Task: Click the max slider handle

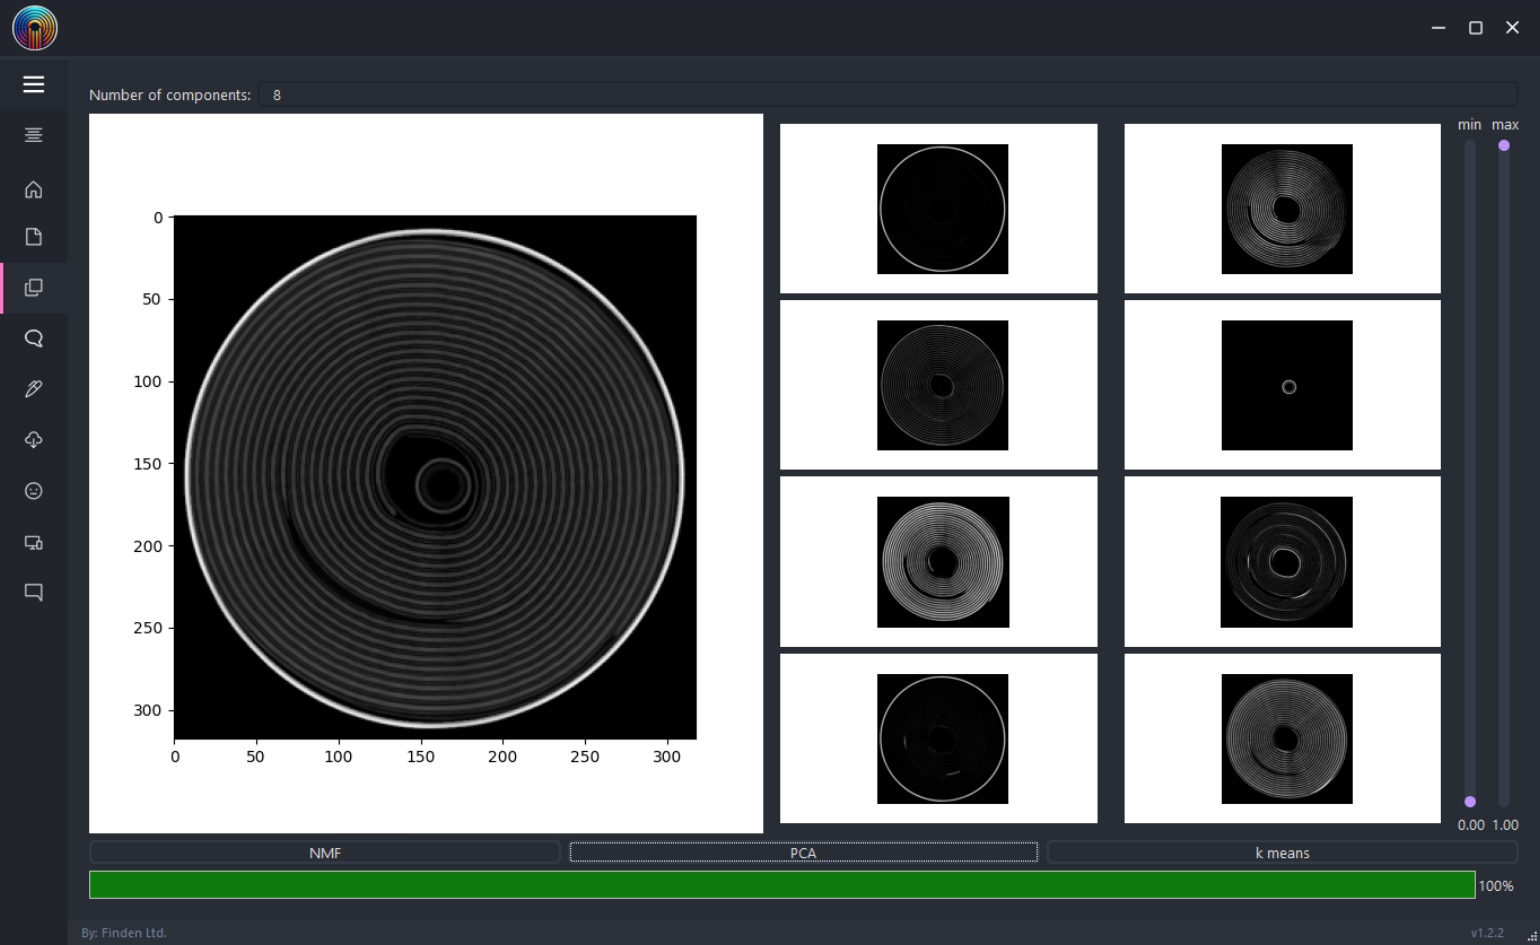Action: coord(1504,146)
